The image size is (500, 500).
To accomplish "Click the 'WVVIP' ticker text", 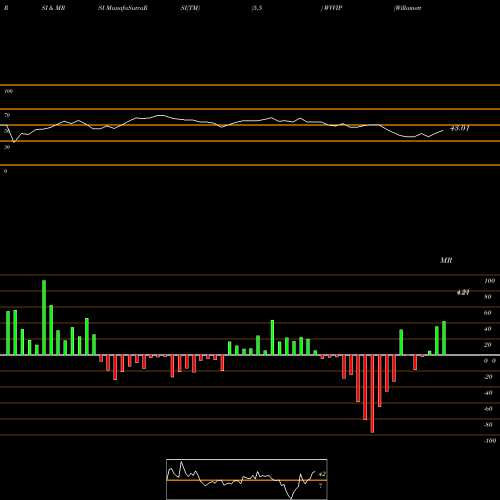I will pyautogui.click(x=332, y=8).
